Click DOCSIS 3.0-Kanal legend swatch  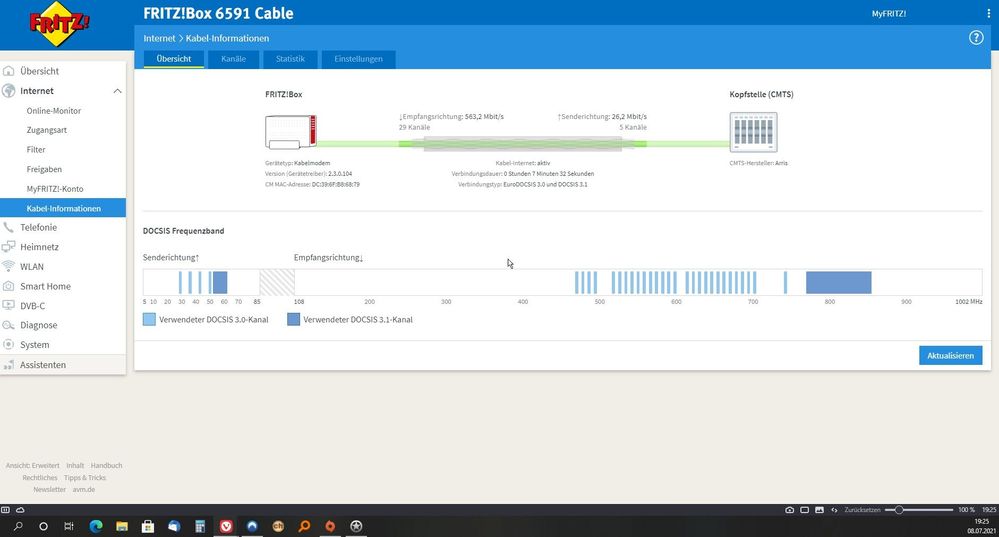tap(149, 319)
